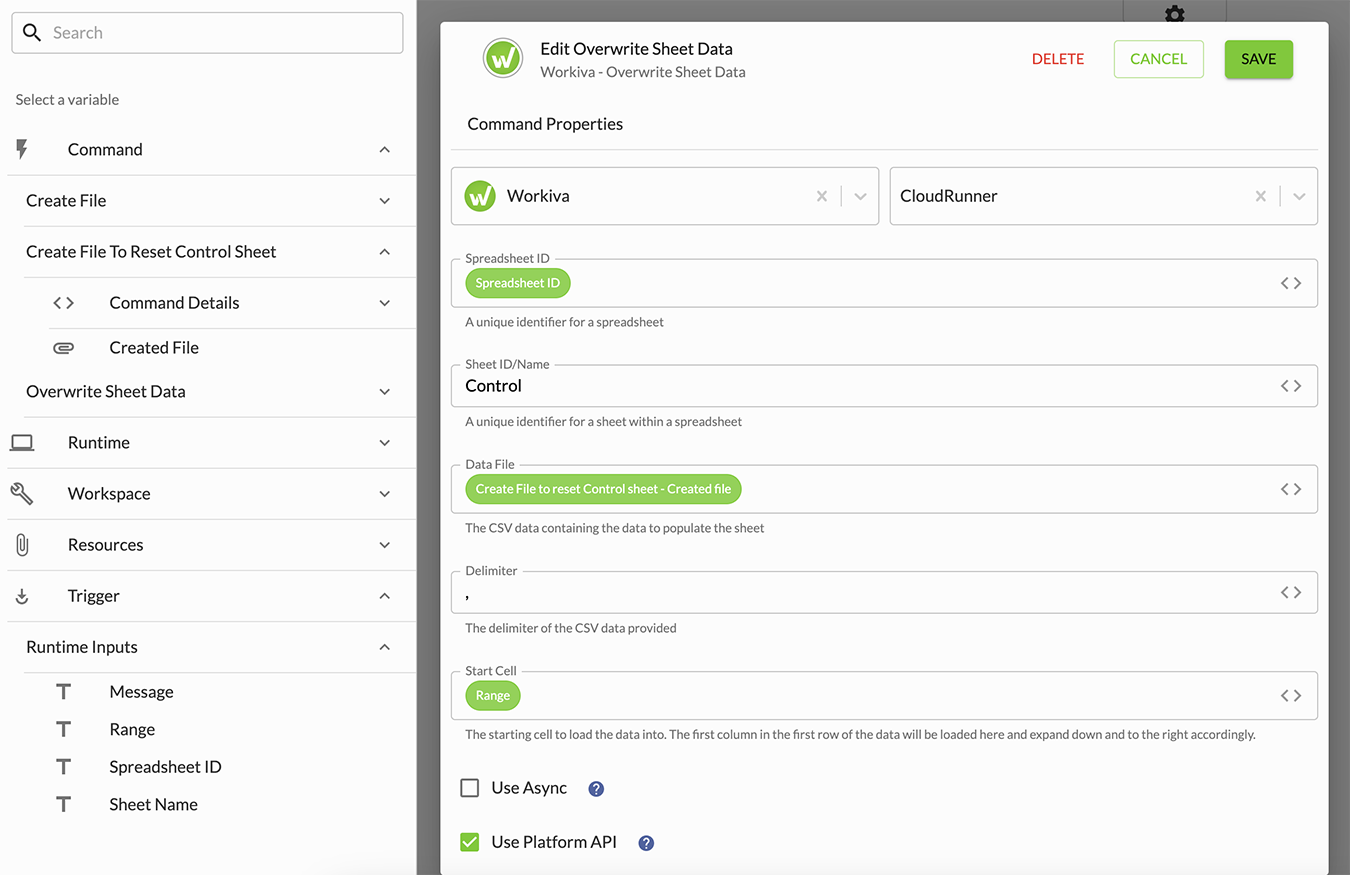The height and width of the screenshot is (875, 1350).
Task: Click the settings gear icon behind dialog
Action: (1175, 14)
